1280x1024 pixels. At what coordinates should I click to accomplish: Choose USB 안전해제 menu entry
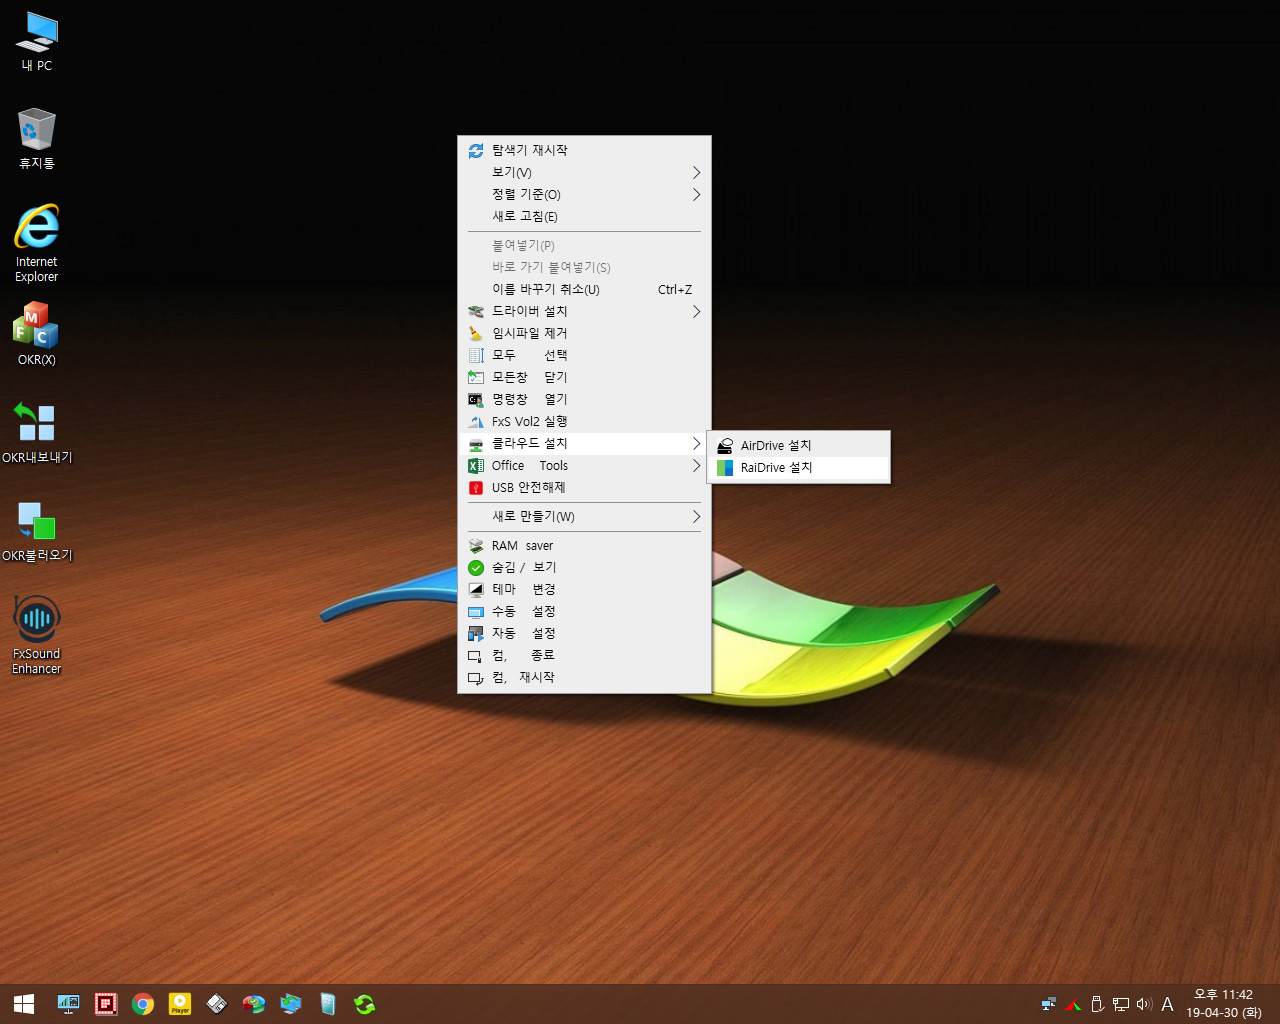click(584, 487)
